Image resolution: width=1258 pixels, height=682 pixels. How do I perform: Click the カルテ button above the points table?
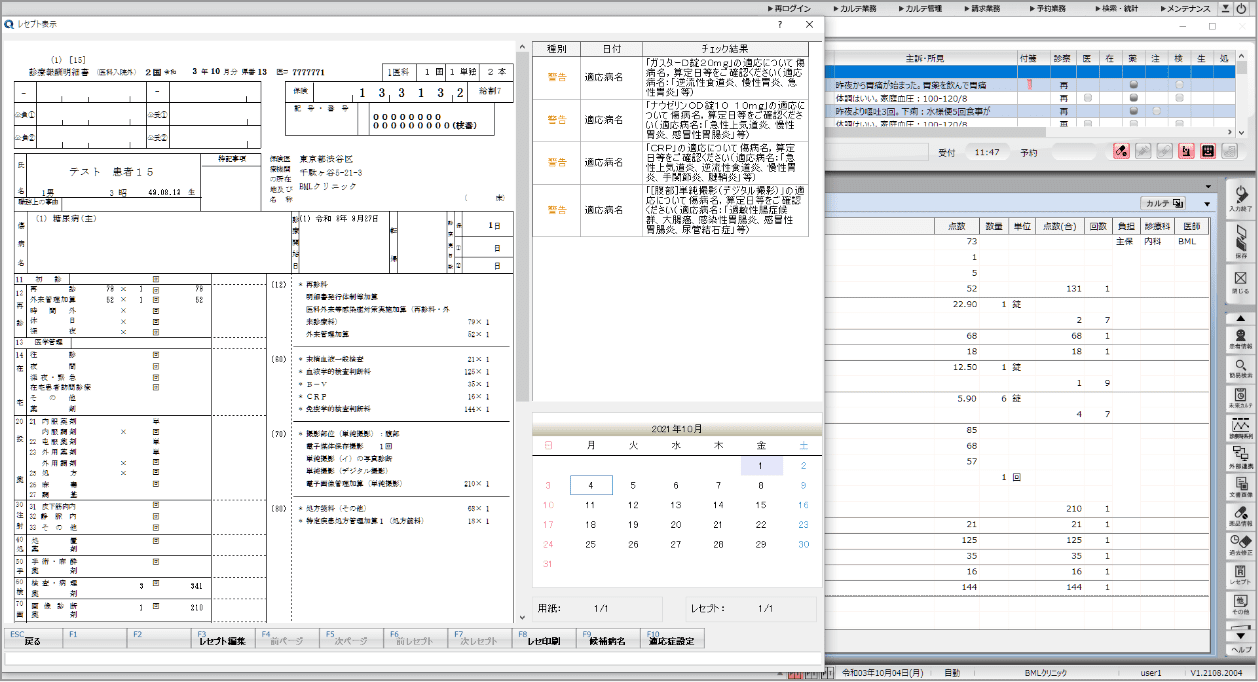pos(1163,203)
